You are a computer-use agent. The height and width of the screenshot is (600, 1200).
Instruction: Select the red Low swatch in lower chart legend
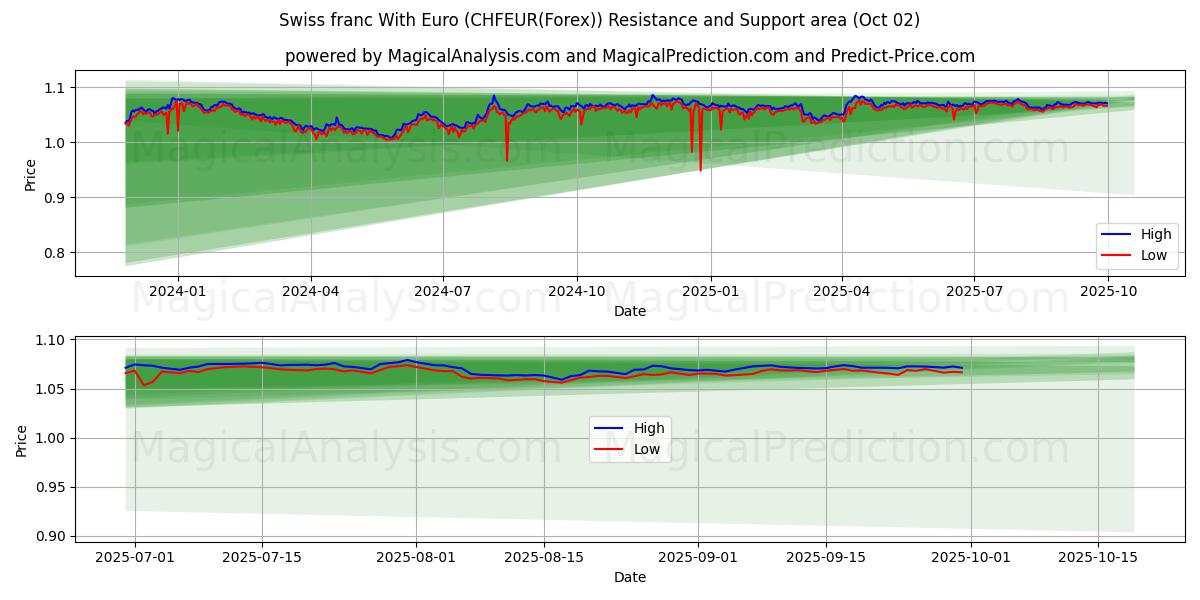point(609,449)
